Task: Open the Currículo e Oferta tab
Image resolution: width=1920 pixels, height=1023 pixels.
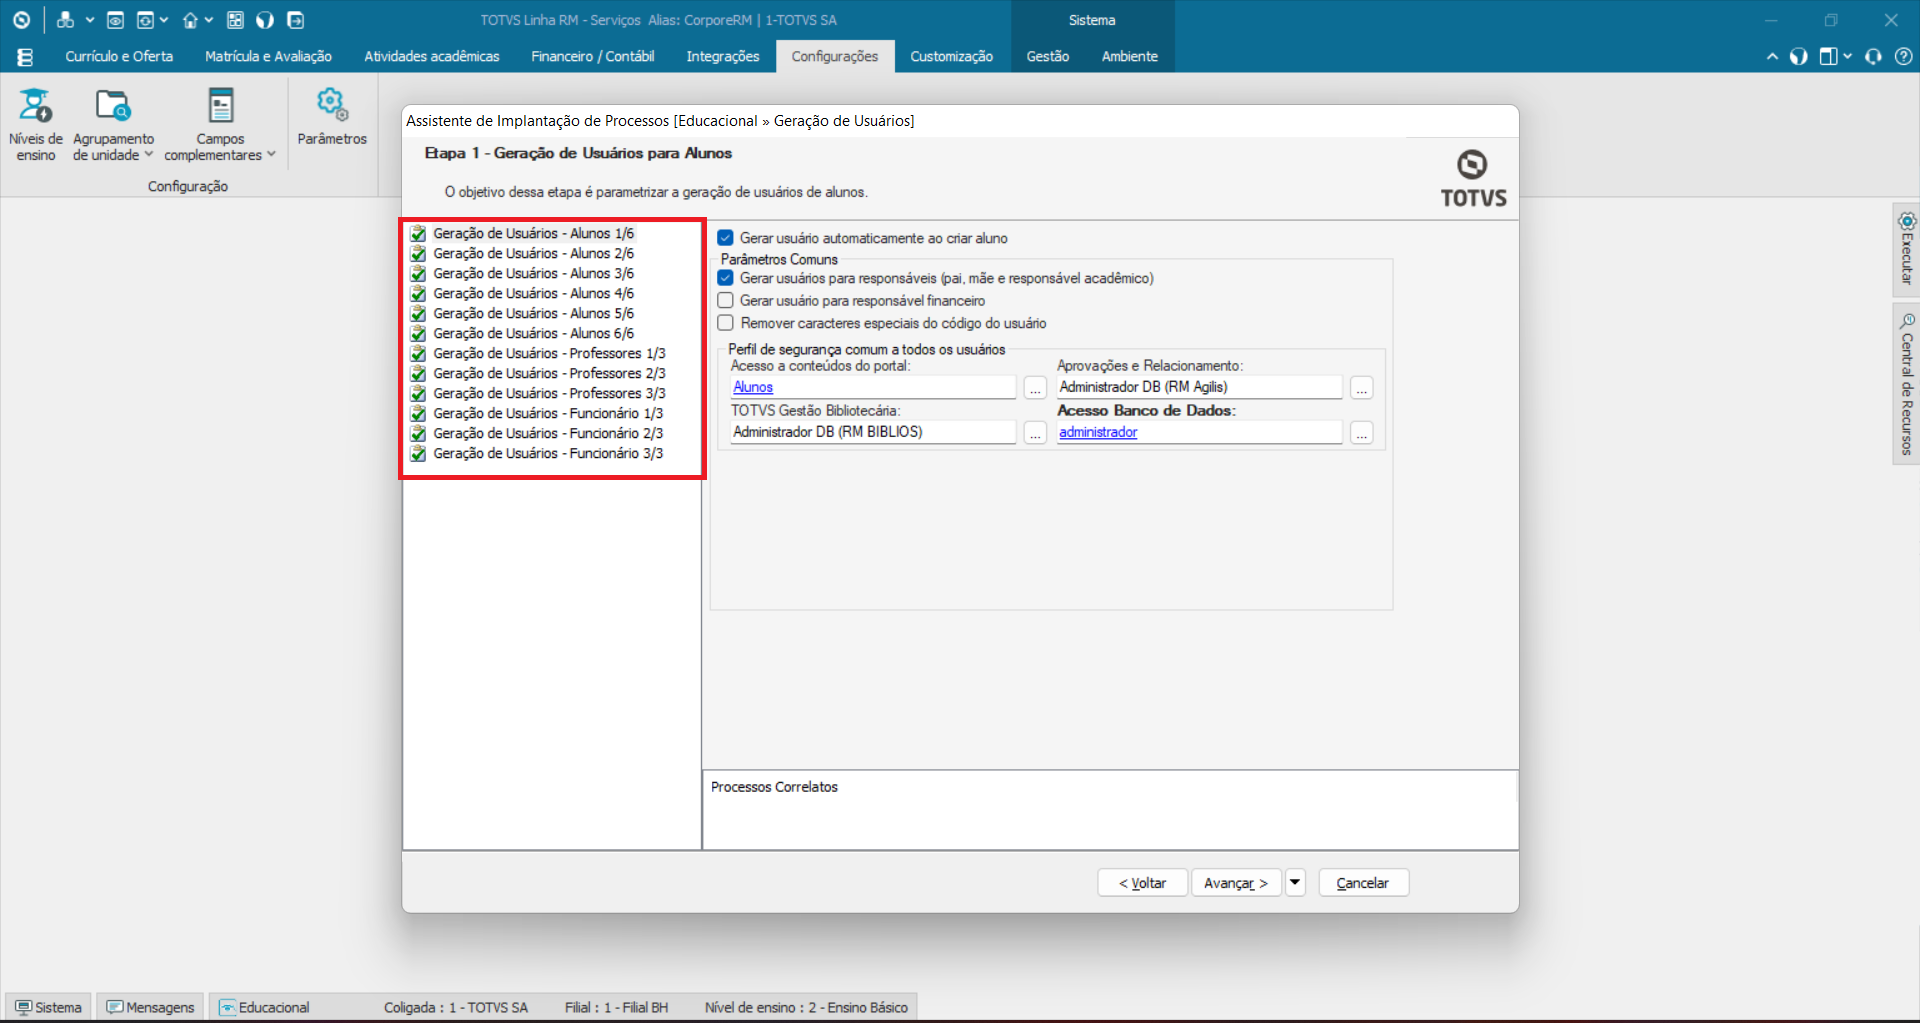Action: [x=119, y=57]
